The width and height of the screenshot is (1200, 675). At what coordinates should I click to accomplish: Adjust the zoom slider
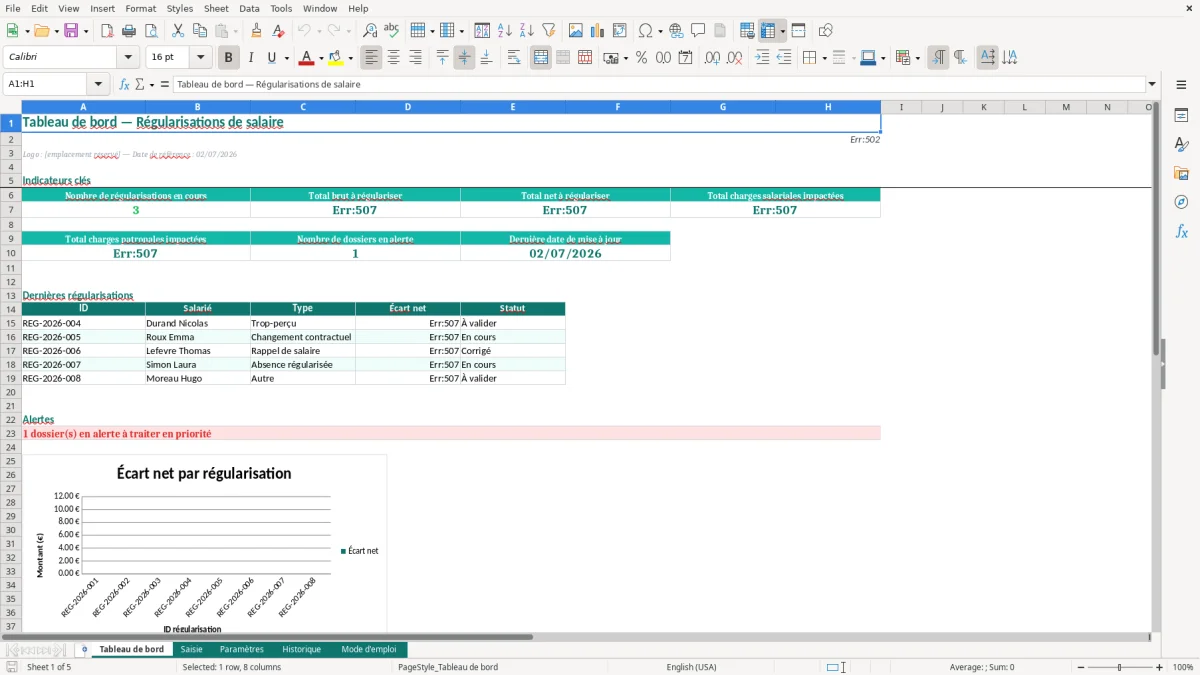coord(1120,667)
